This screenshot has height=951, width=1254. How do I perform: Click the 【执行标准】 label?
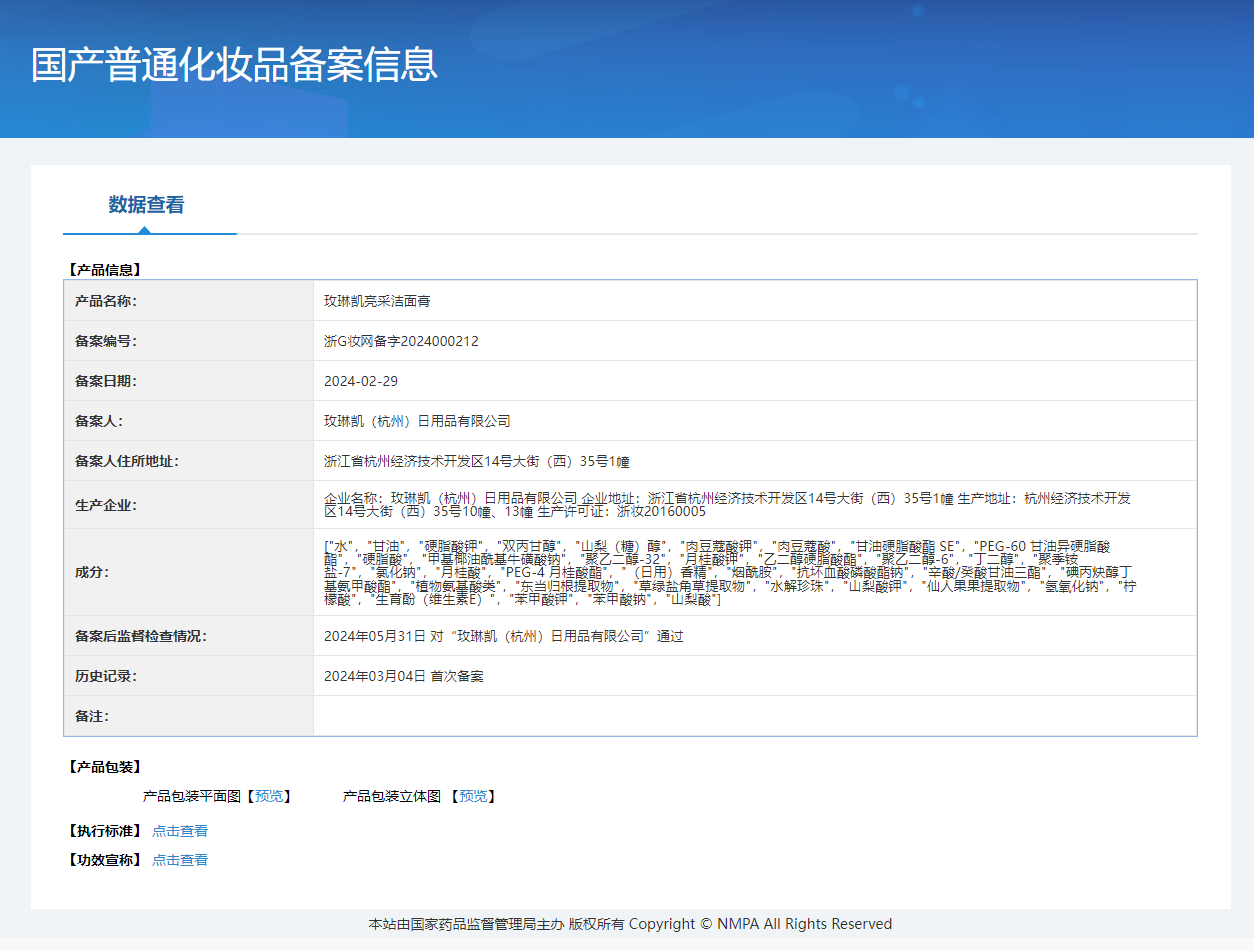tap(105, 831)
